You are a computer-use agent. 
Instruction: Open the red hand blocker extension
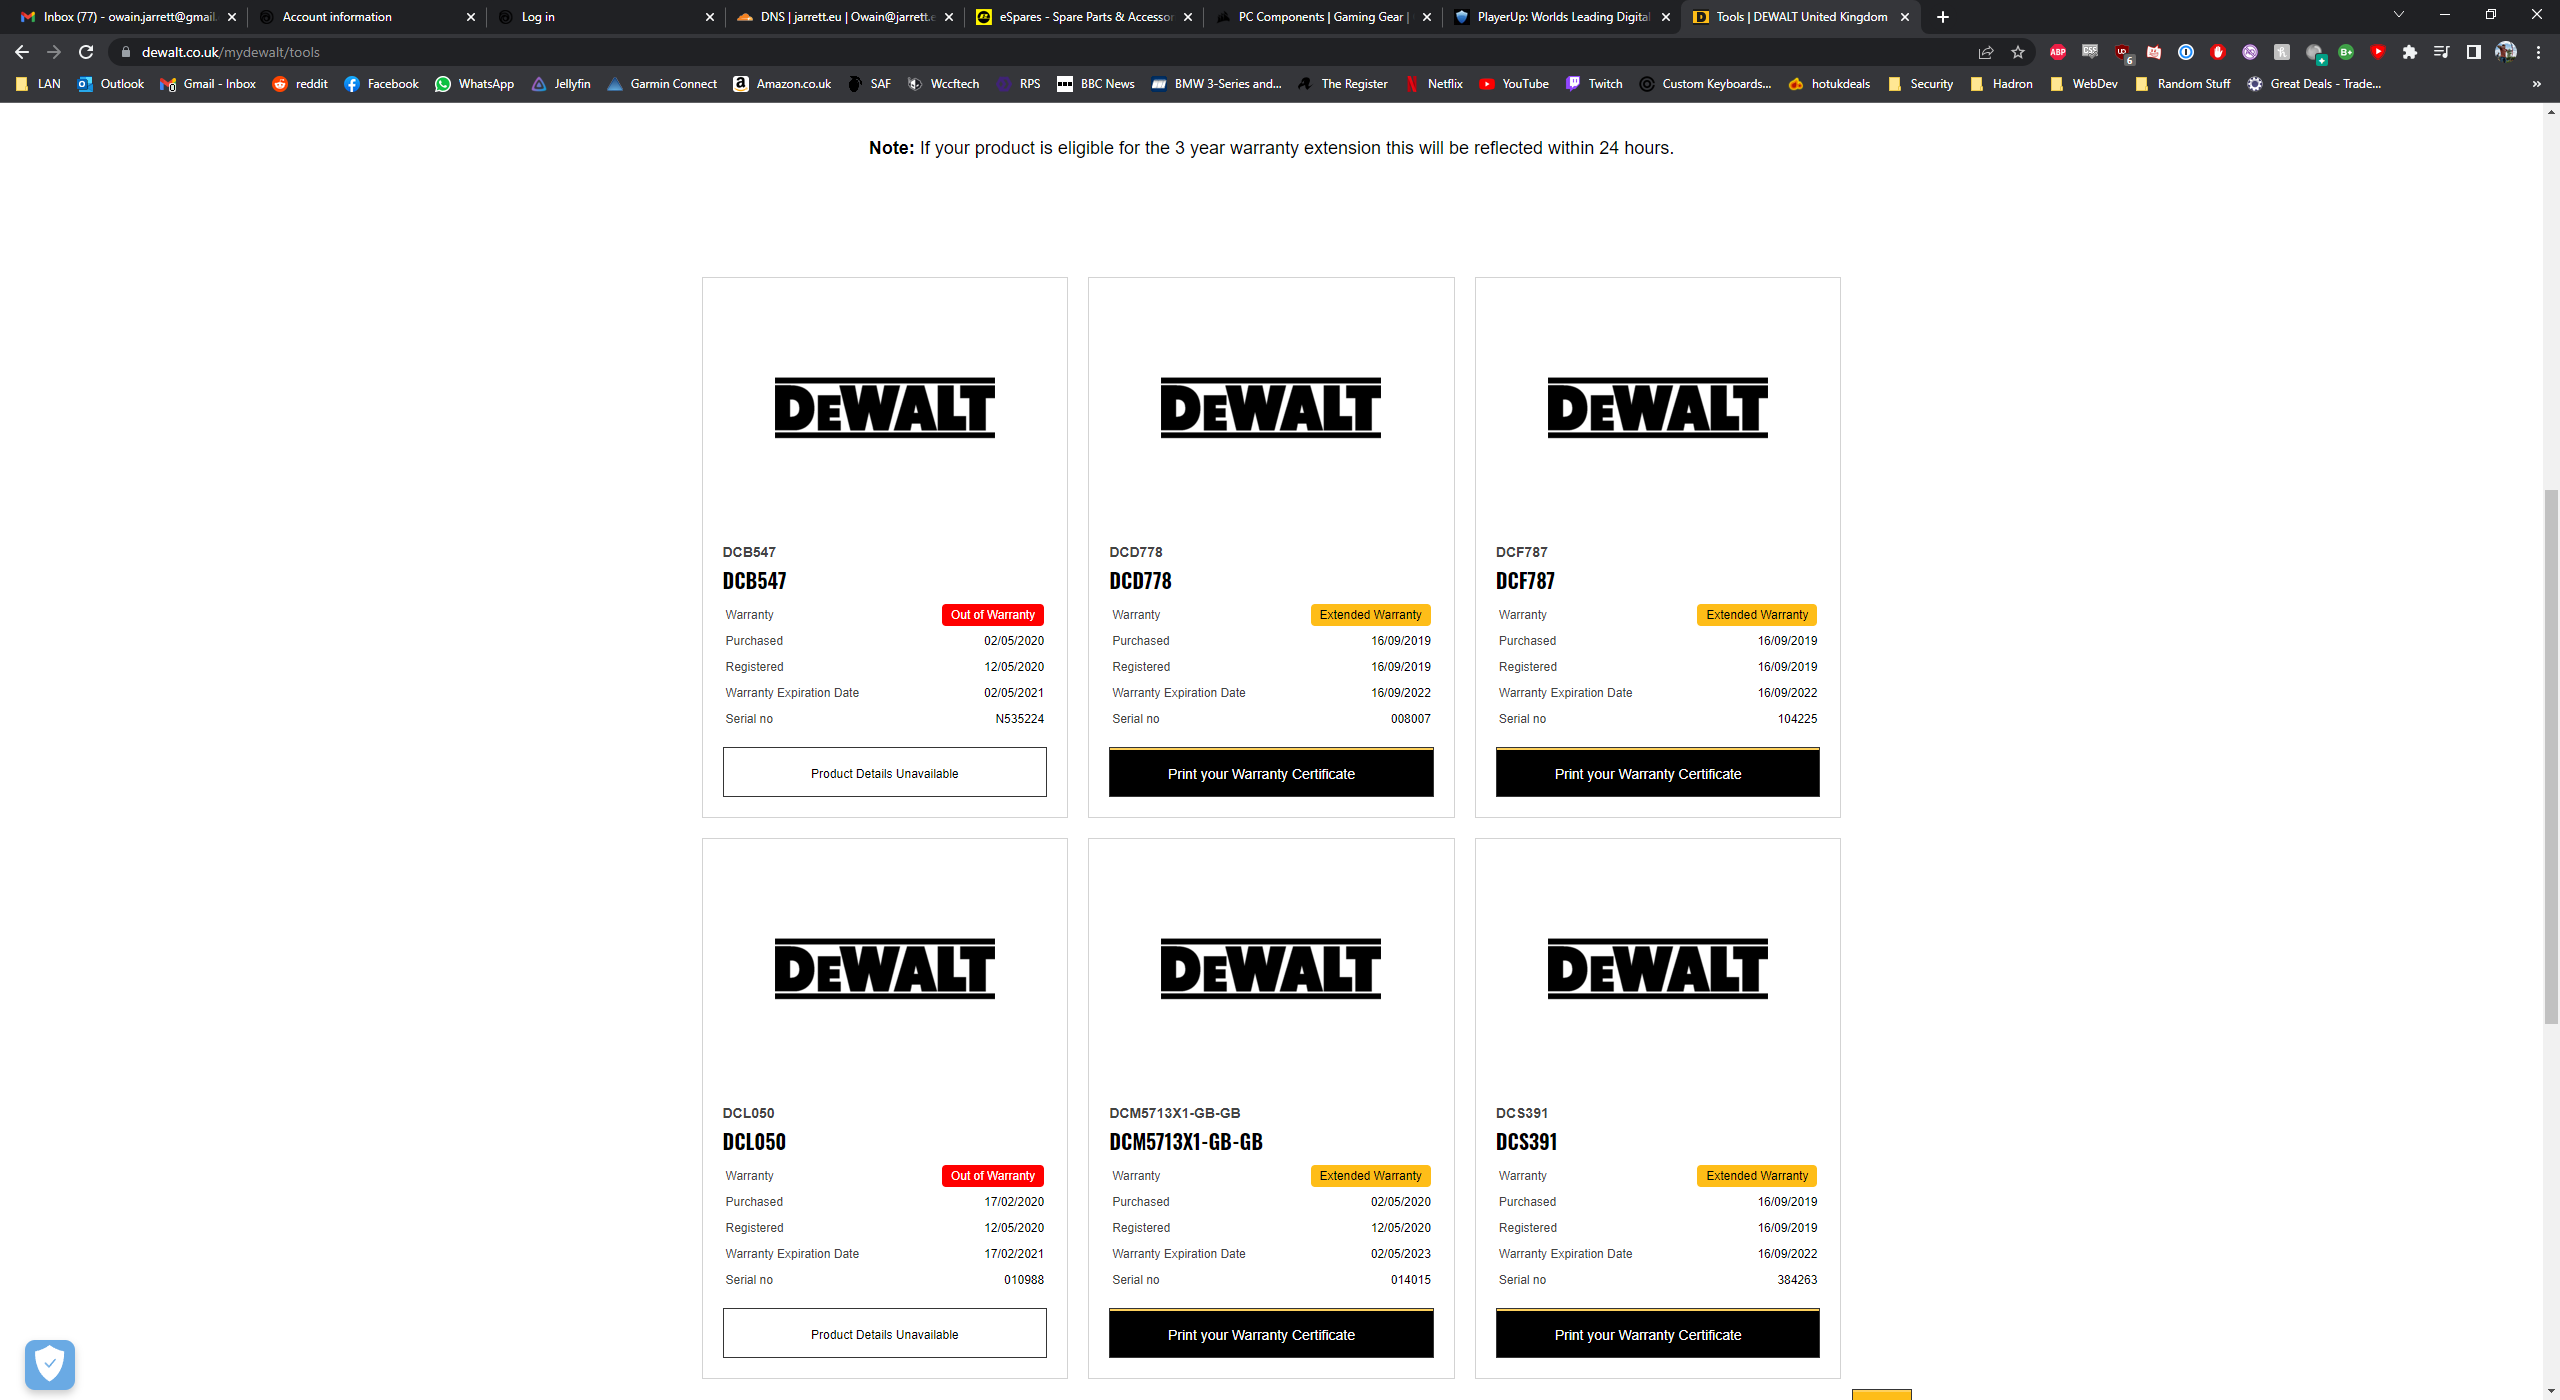pyautogui.click(x=2218, y=52)
